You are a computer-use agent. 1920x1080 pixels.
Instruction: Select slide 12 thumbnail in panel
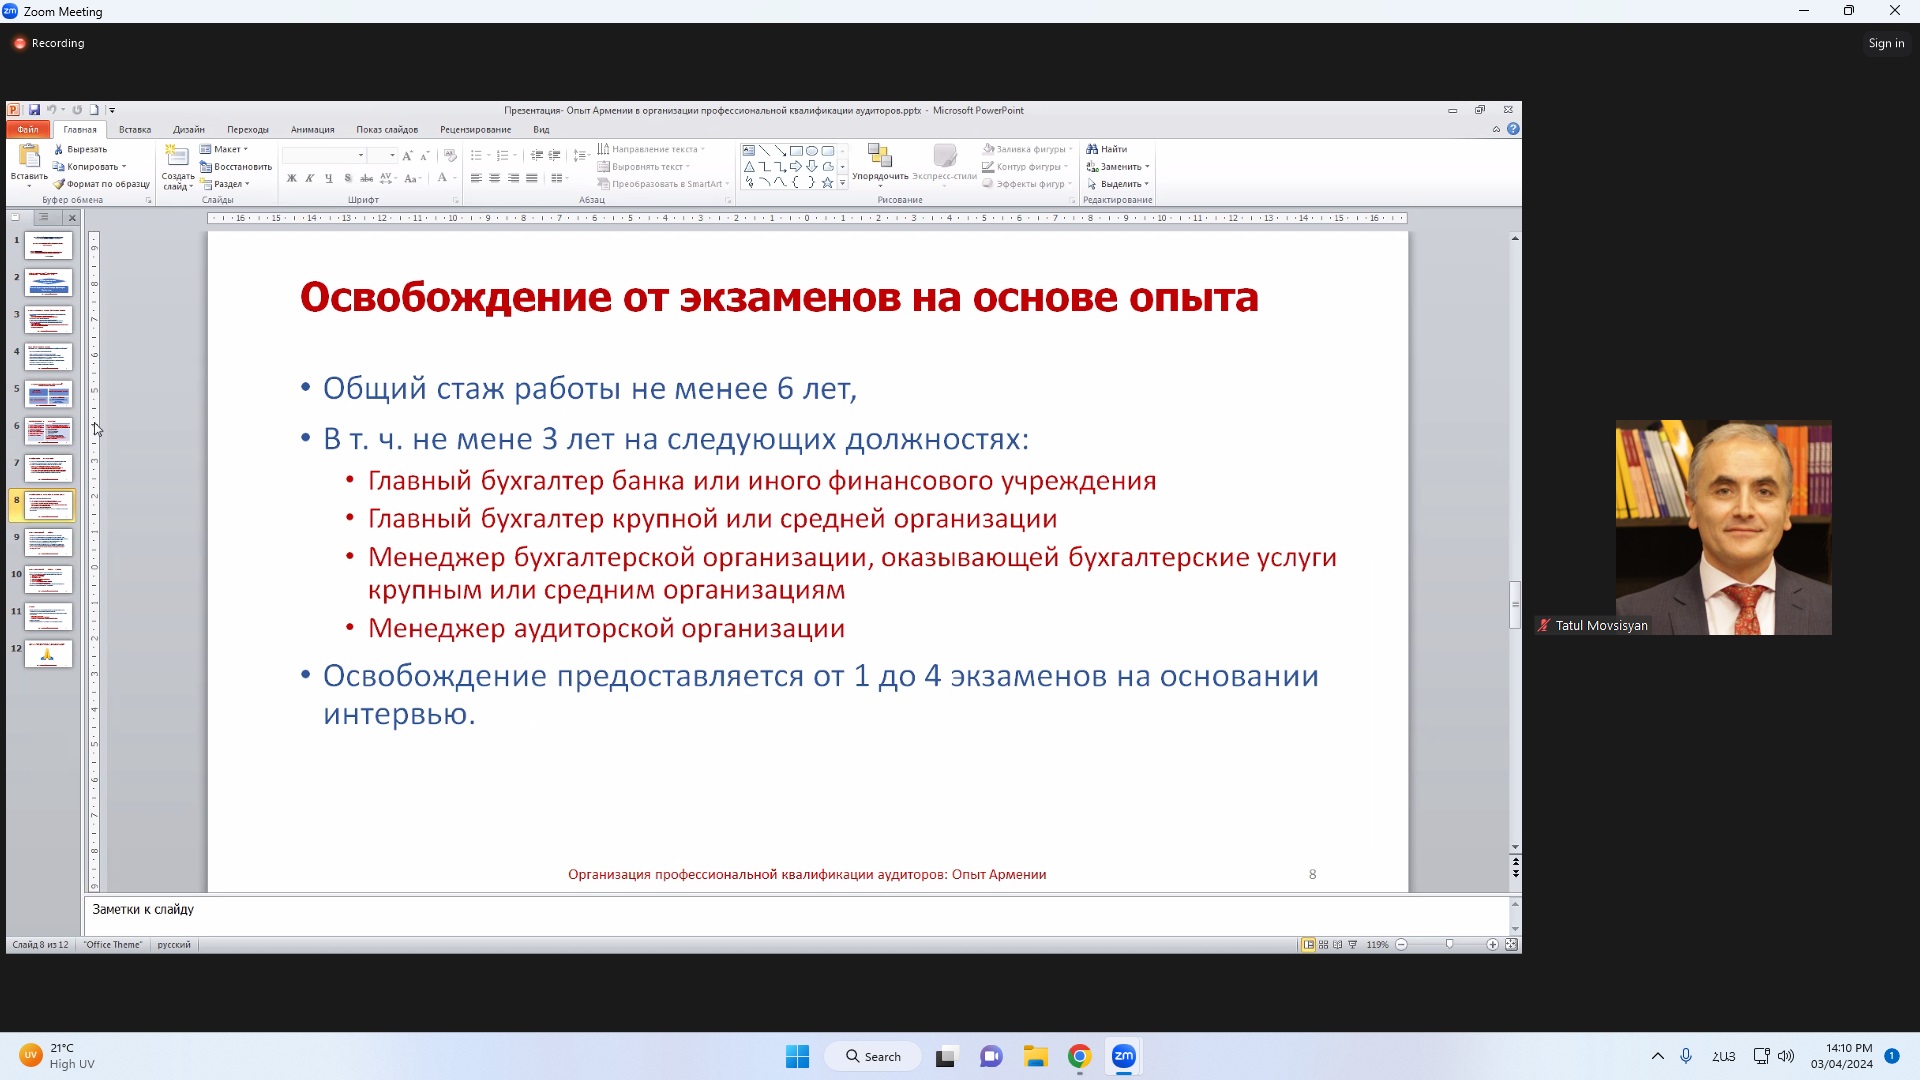(x=48, y=654)
